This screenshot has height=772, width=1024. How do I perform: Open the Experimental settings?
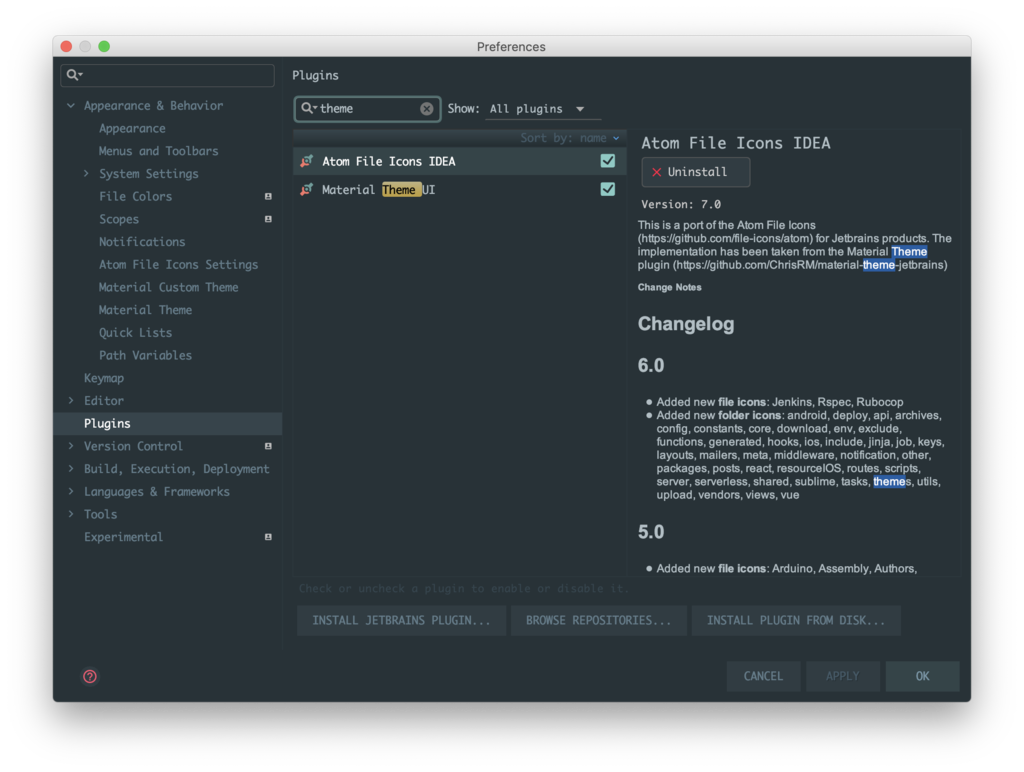123,537
